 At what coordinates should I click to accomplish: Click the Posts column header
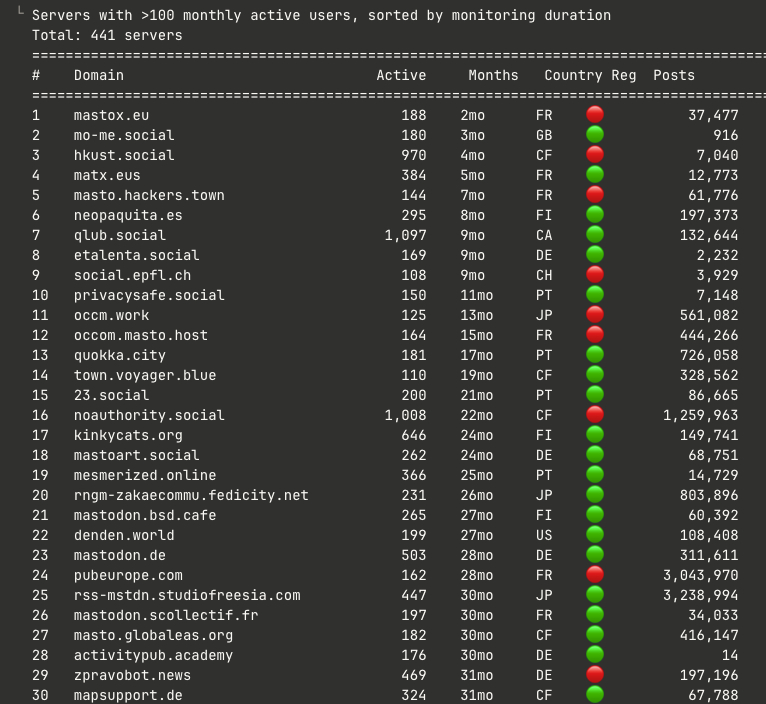click(x=673, y=75)
